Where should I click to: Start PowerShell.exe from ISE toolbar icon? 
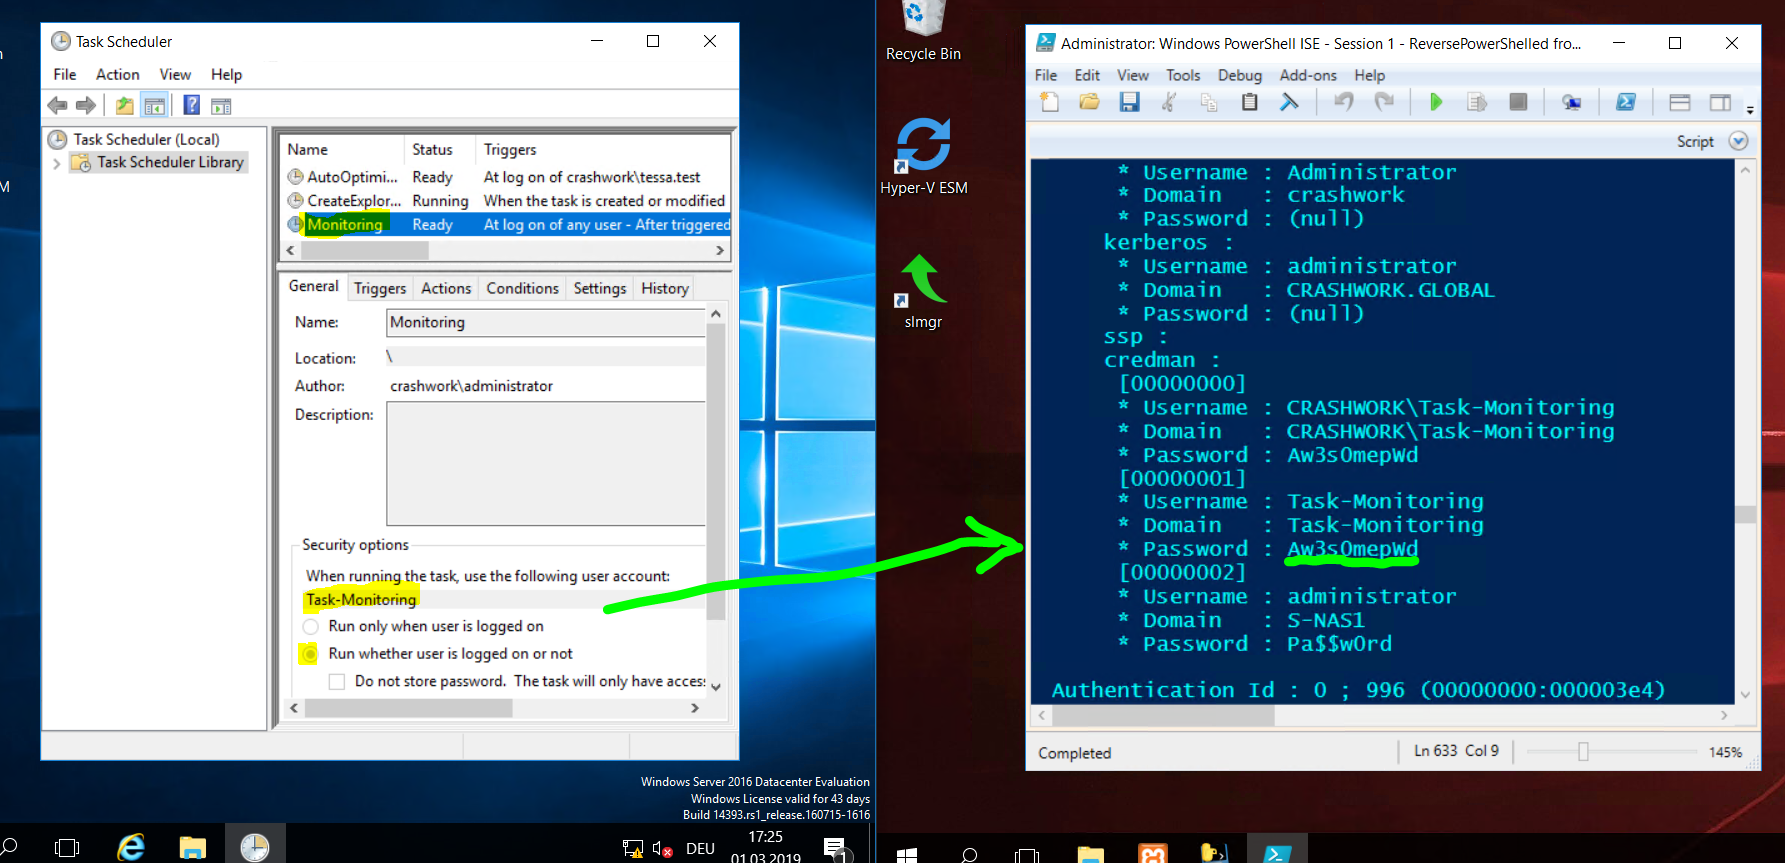point(1626,102)
